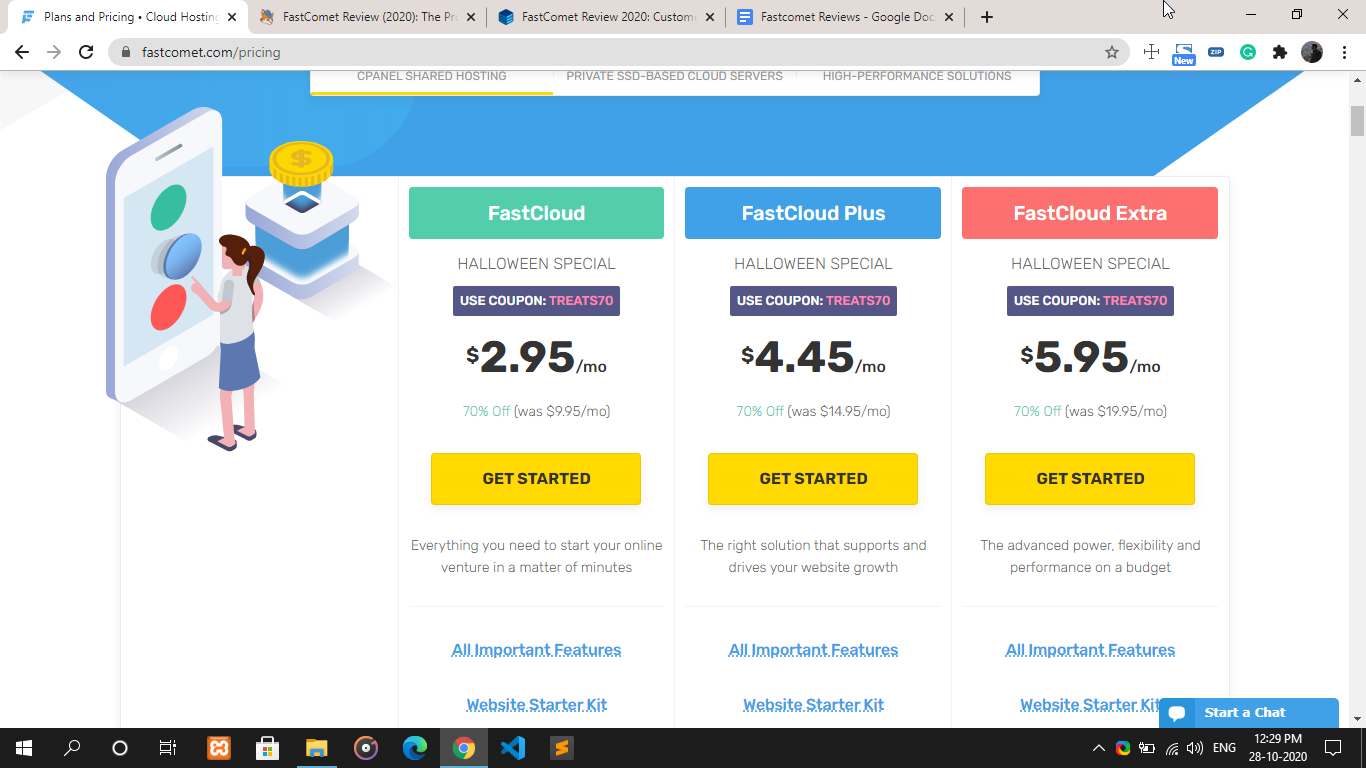The height and width of the screenshot is (768, 1366).
Task: Reload the FastComet pricing page
Action: click(x=86, y=52)
